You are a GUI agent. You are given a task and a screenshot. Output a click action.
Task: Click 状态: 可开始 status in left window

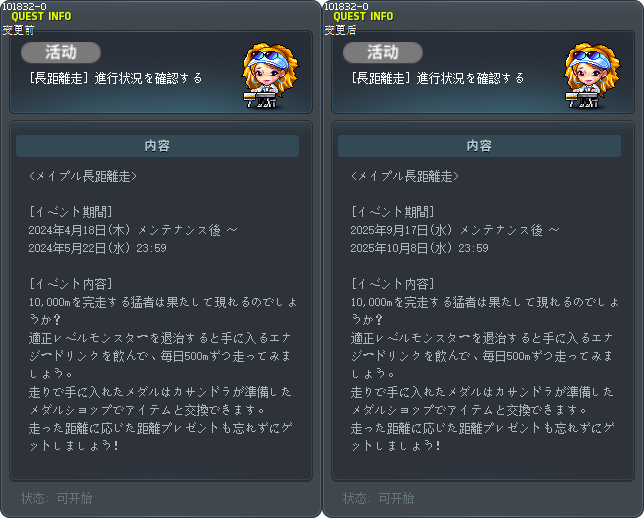pyautogui.click(x=57, y=498)
